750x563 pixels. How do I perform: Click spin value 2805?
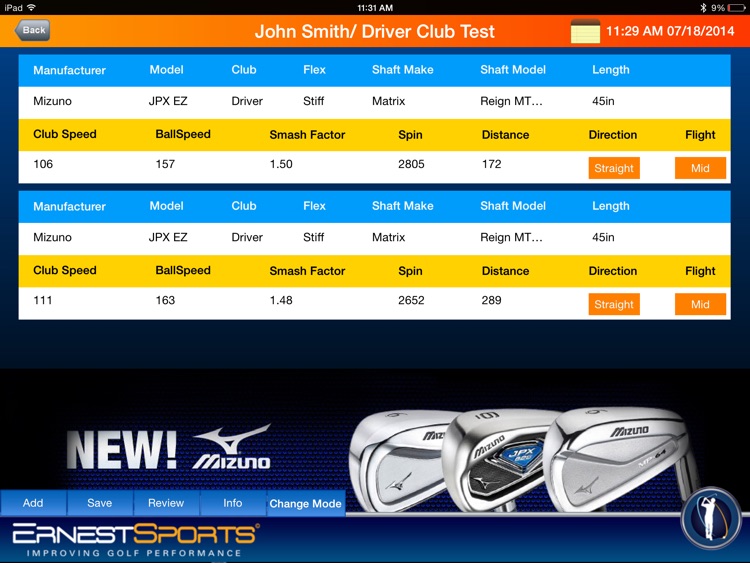pos(411,164)
